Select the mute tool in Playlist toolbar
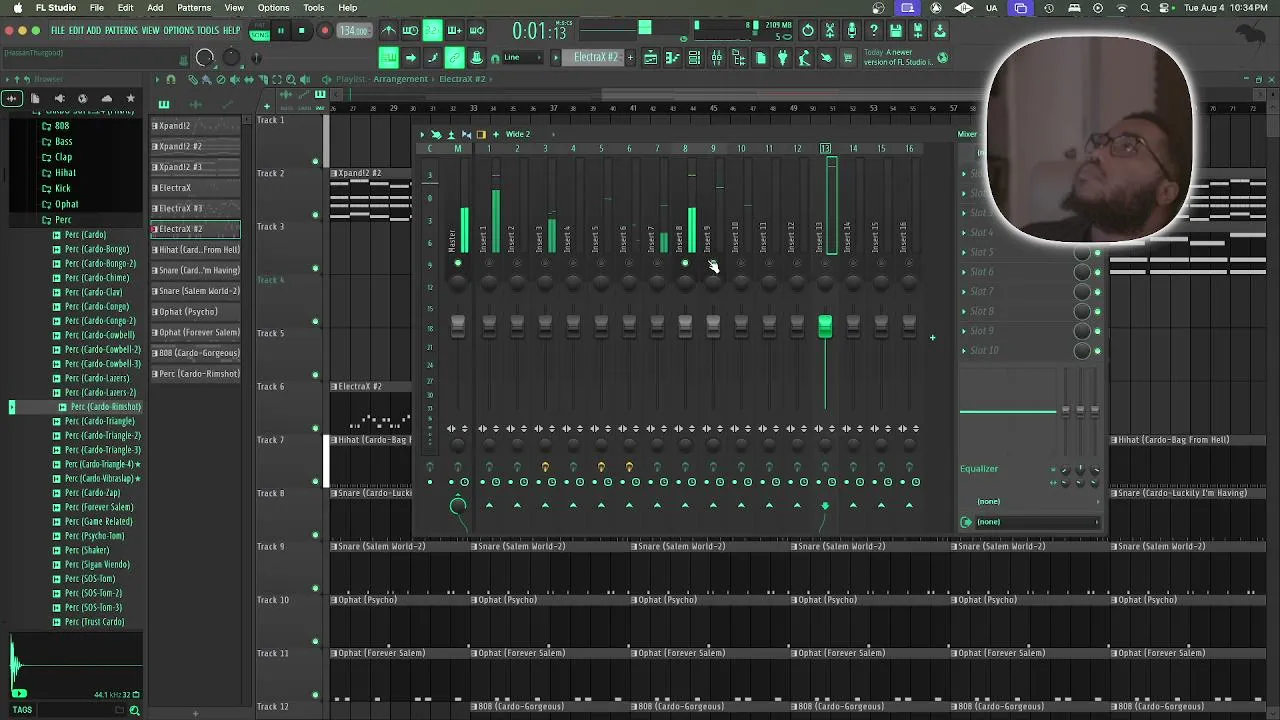1280x720 pixels. (x=235, y=79)
